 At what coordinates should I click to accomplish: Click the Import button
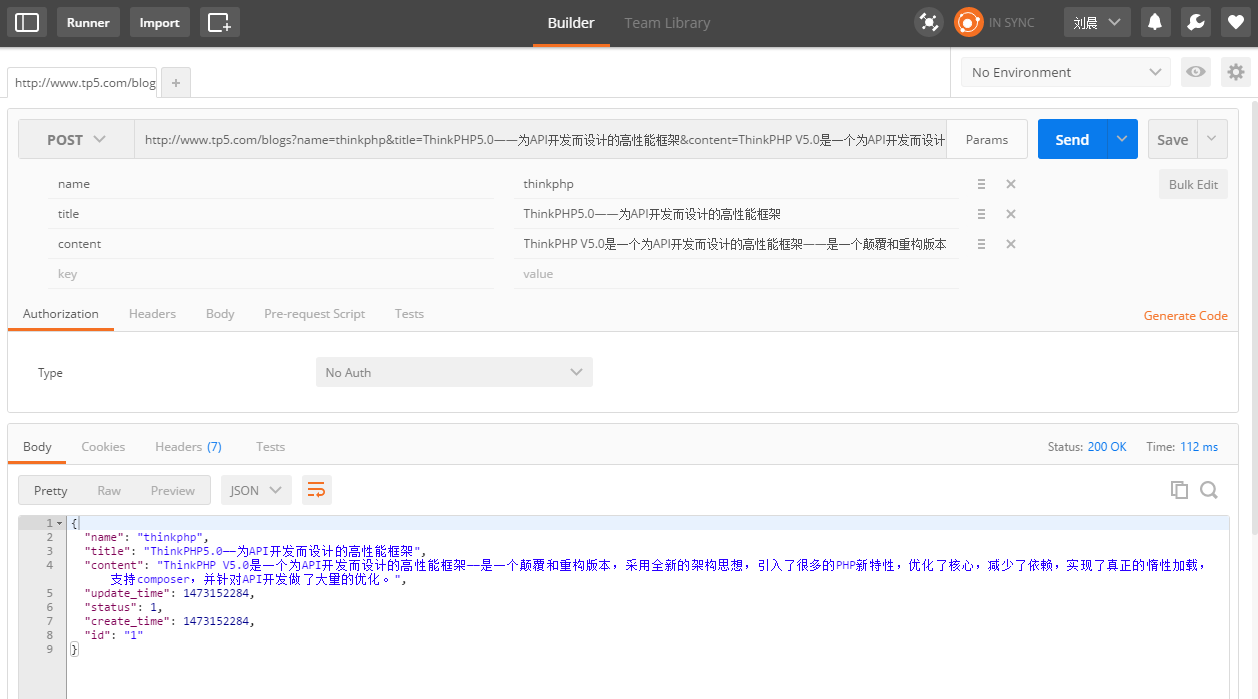[x=159, y=22]
